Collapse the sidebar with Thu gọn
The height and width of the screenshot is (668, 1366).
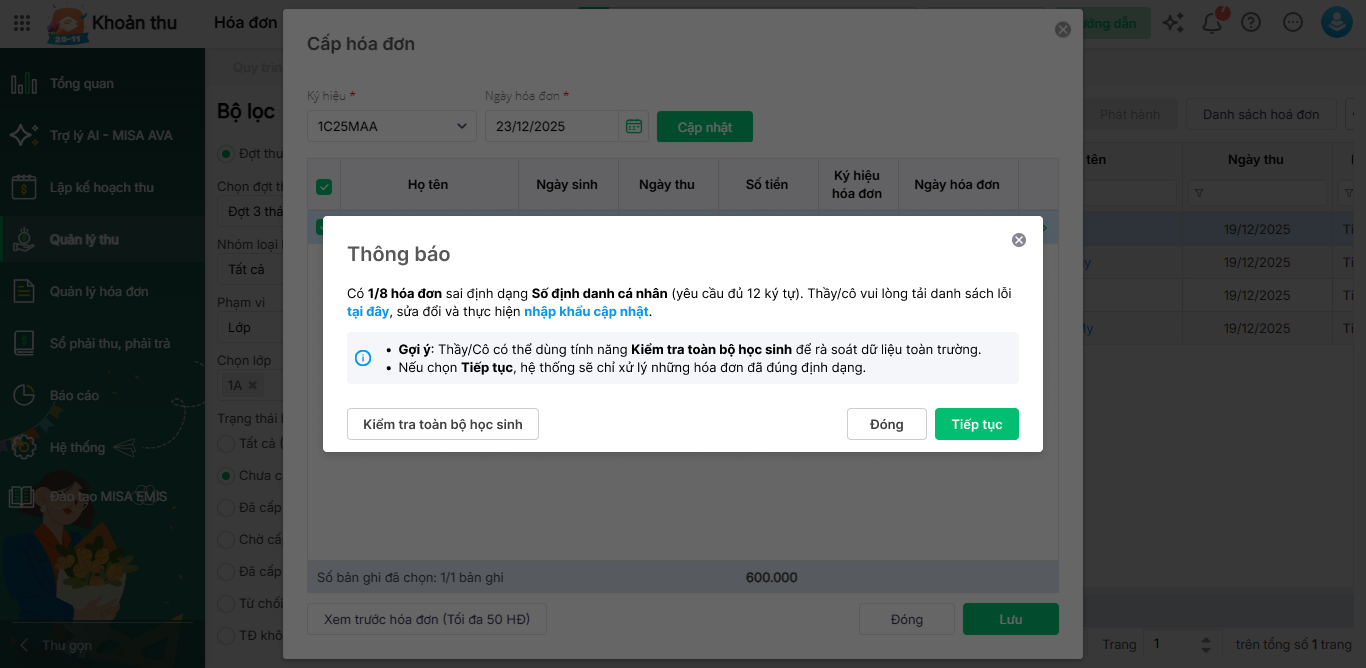[60, 645]
